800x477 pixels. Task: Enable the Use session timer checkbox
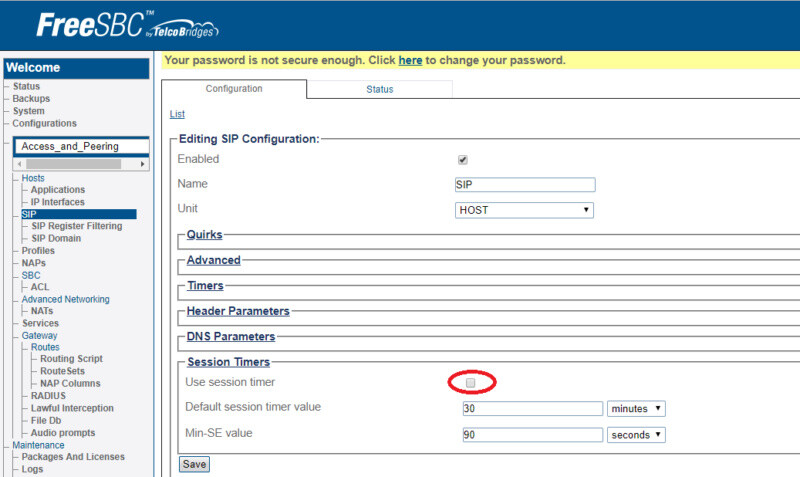(470, 383)
